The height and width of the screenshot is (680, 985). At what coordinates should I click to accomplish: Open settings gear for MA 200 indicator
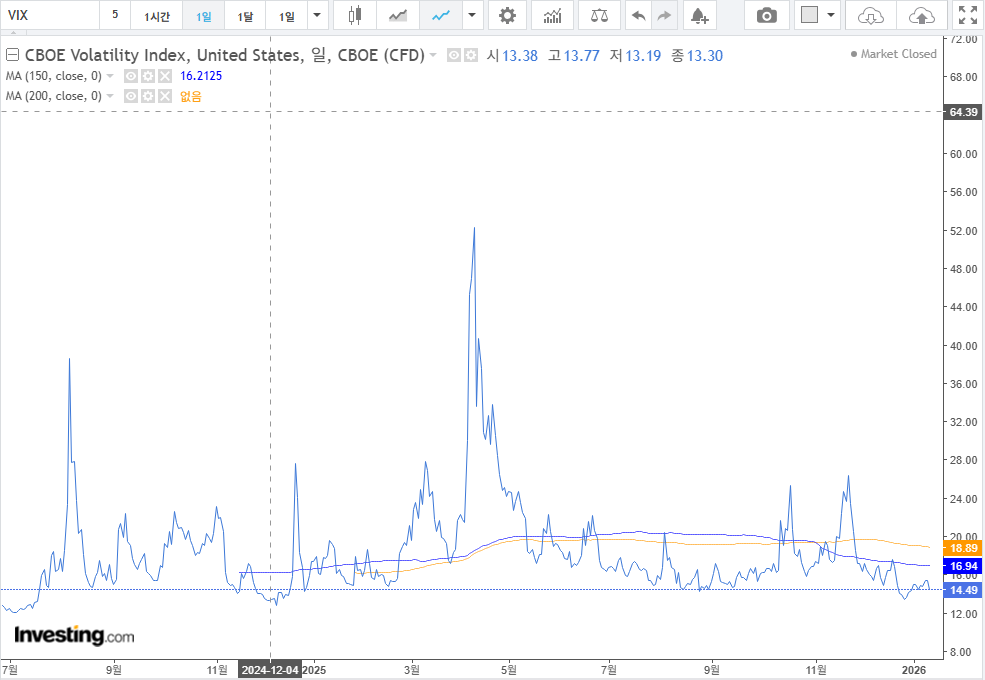pyautogui.click(x=148, y=96)
